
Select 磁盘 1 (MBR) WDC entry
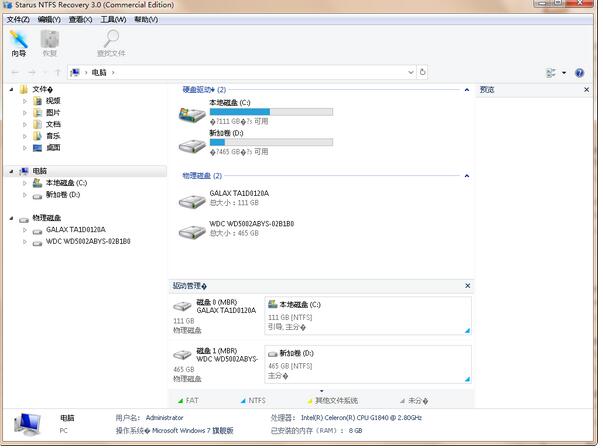tap(215, 364)
